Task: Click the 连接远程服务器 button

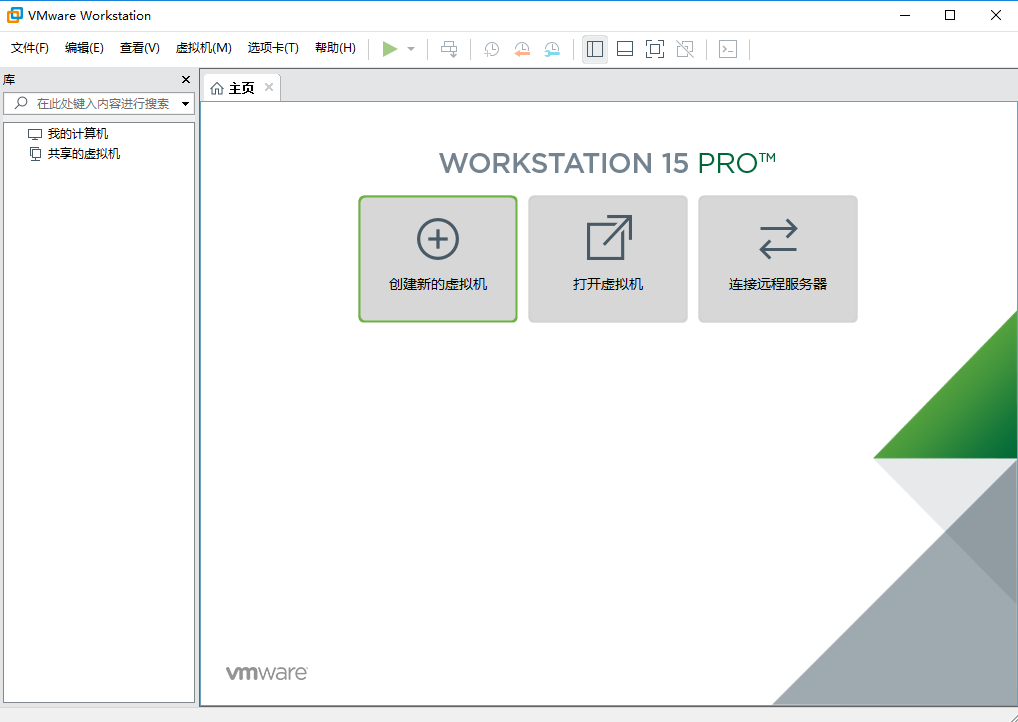Action: click(778, 258)
